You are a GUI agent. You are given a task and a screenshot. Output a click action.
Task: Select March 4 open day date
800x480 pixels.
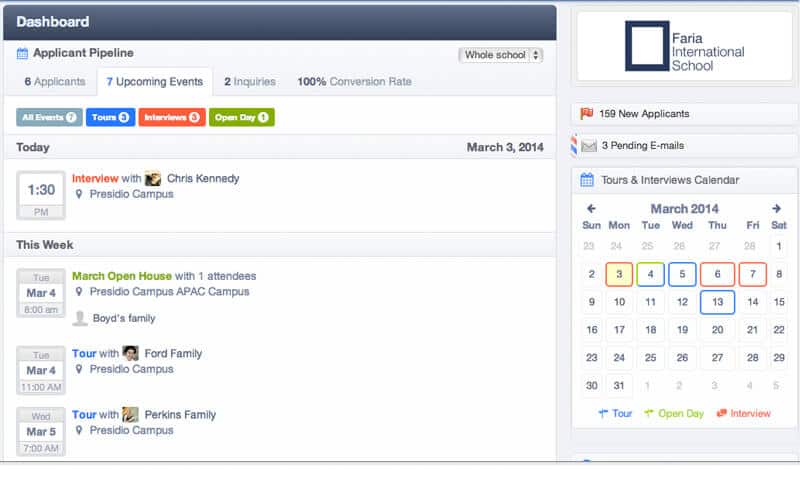point(650,274)
